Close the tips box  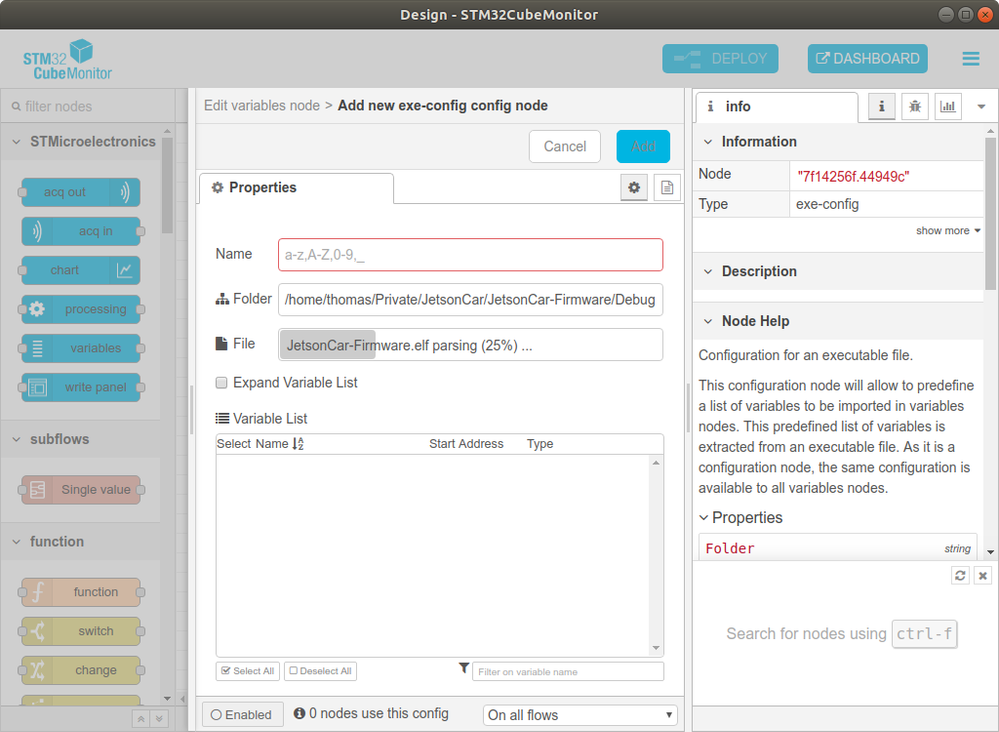coord(983,575)
